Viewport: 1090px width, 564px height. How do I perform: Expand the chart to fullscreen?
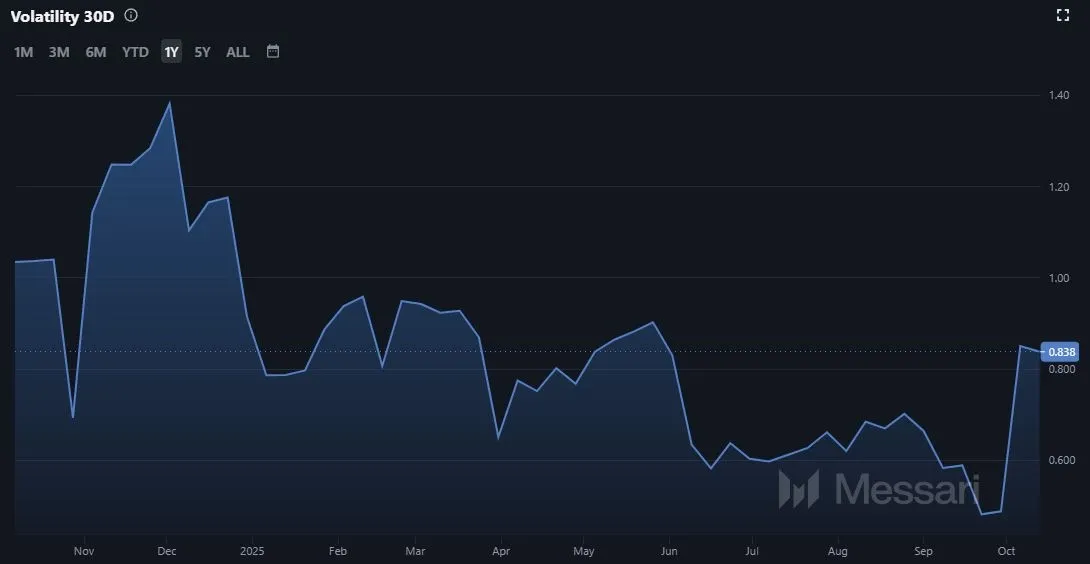tap(1063, 15)
